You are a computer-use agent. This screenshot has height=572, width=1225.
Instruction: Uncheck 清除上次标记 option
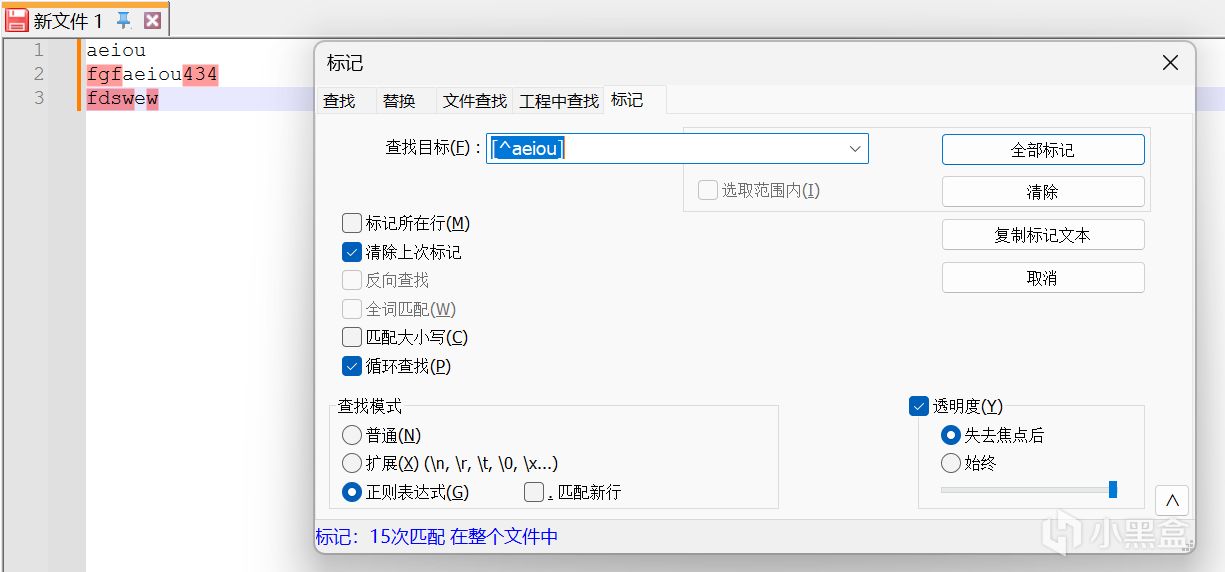pos(352,252)
